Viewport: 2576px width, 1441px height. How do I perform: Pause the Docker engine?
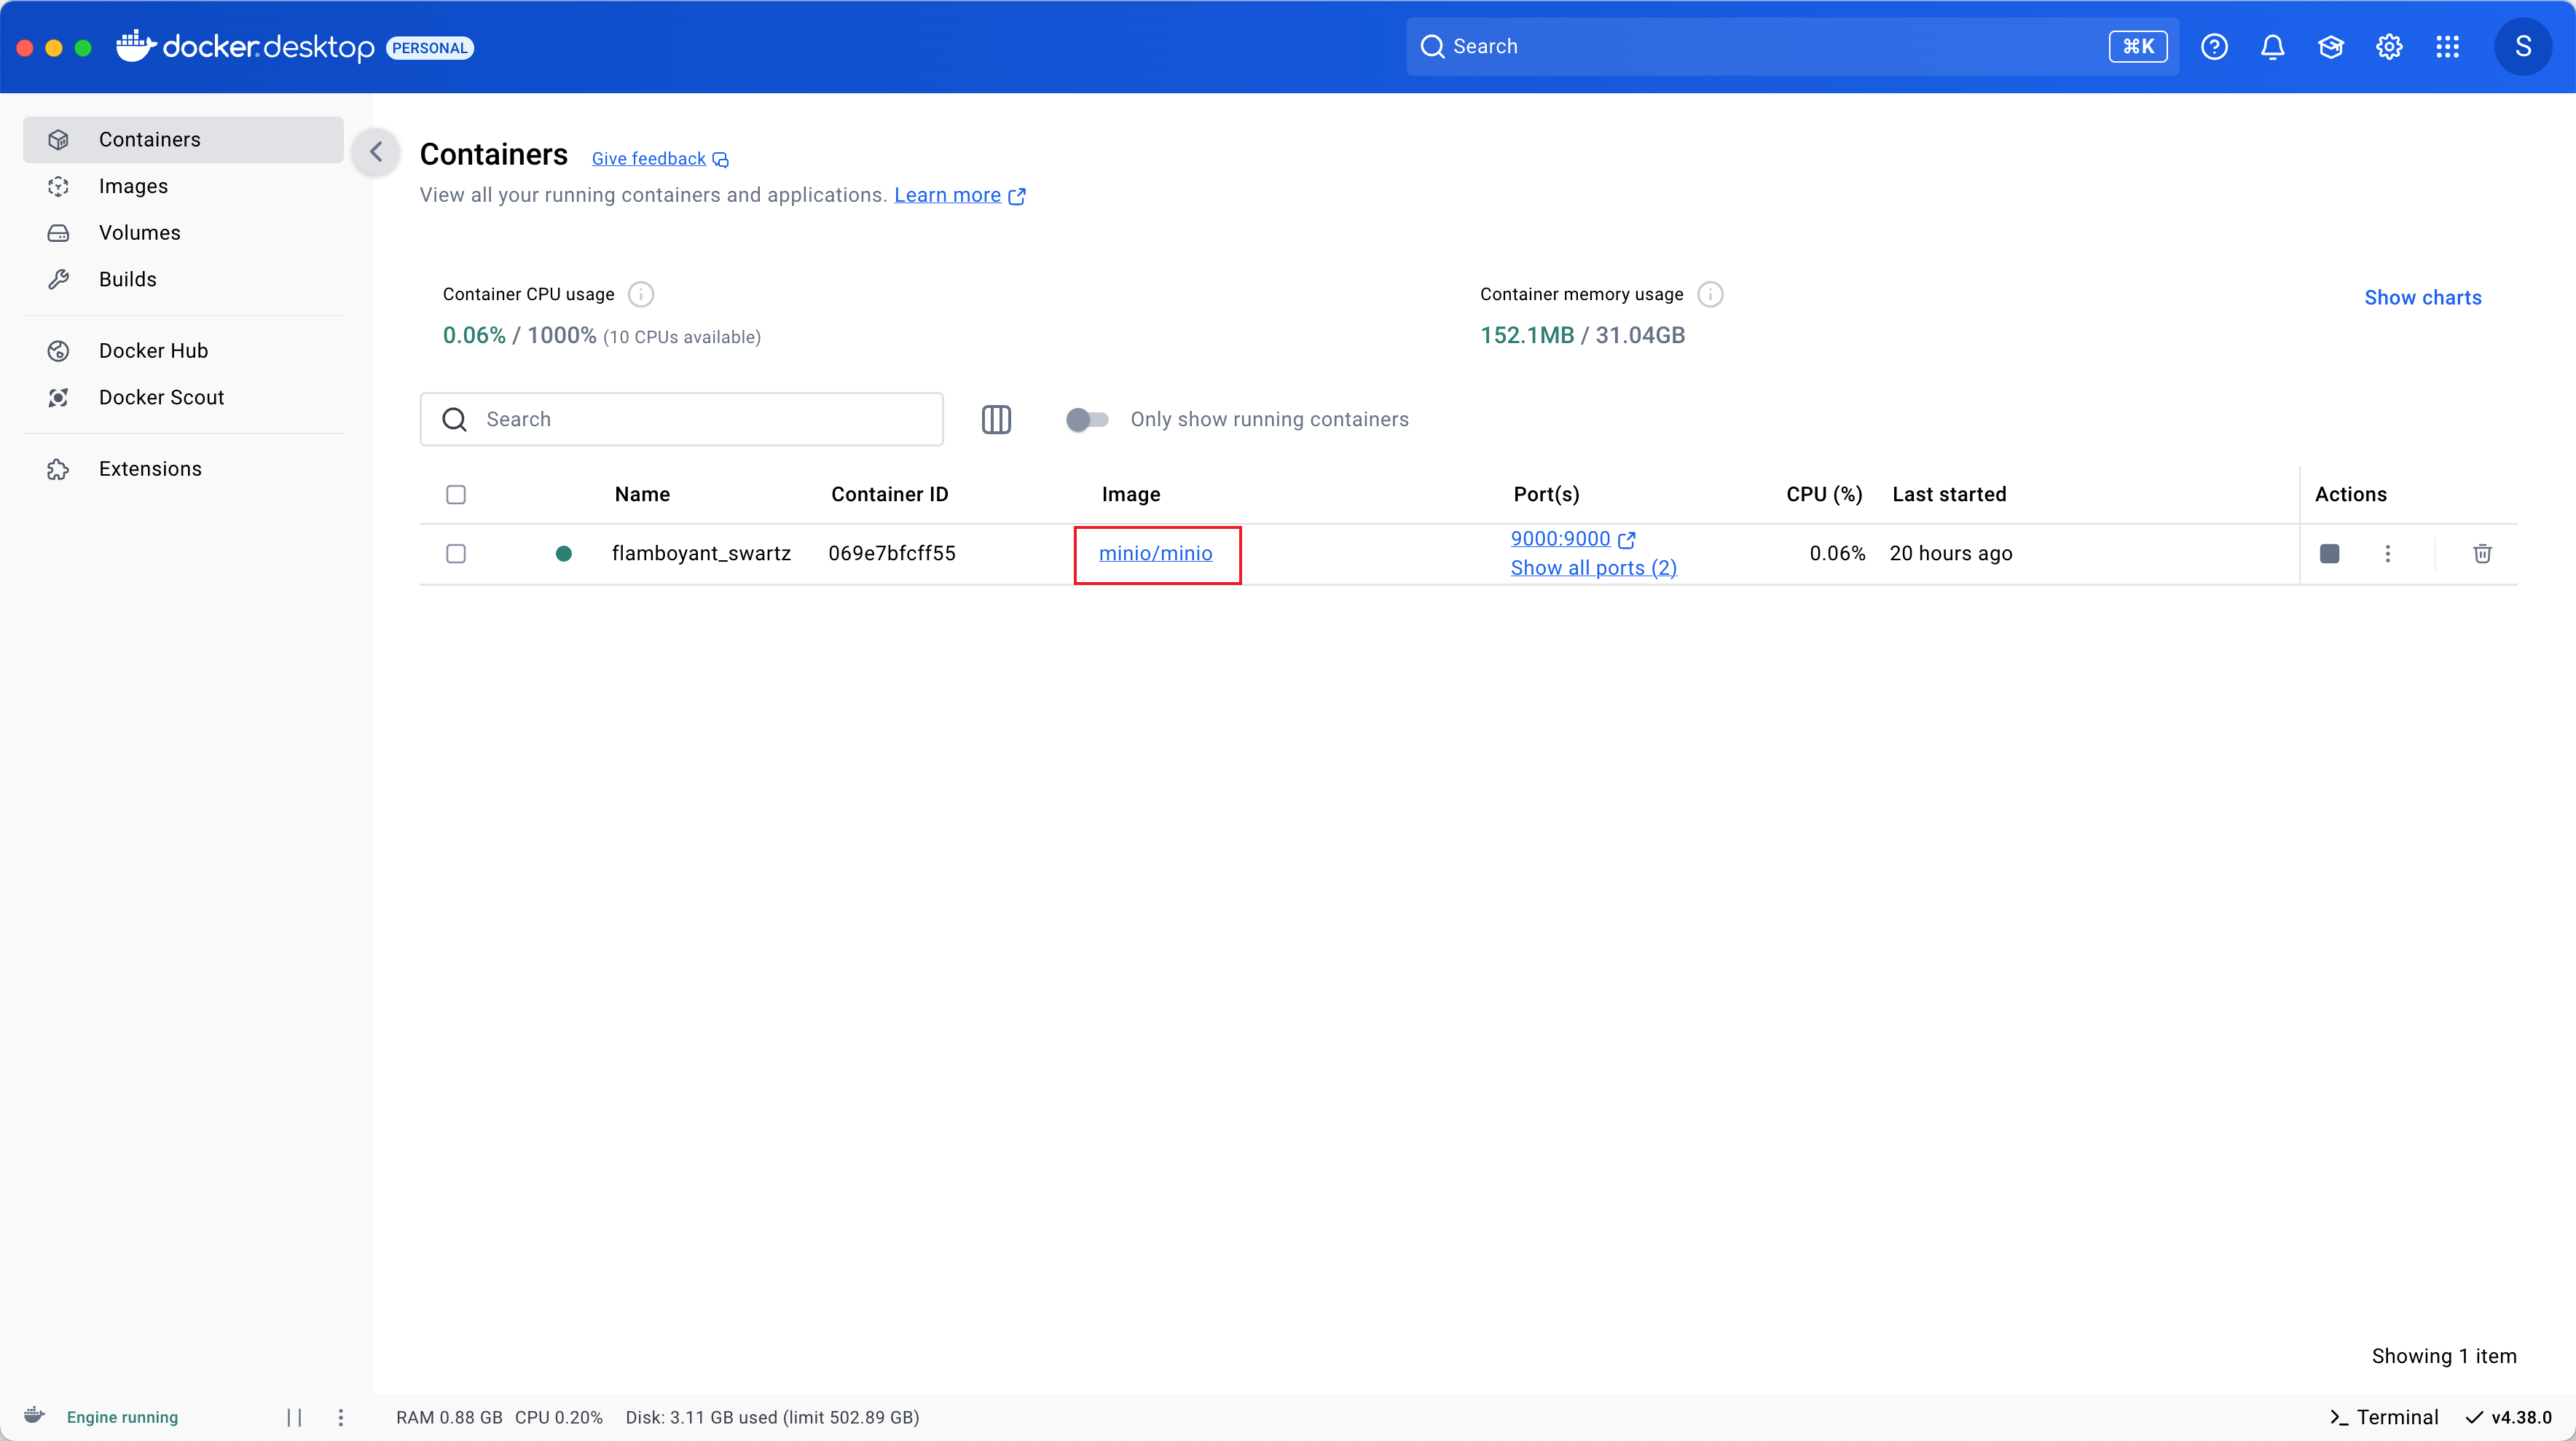click(x=294, y=1417)
